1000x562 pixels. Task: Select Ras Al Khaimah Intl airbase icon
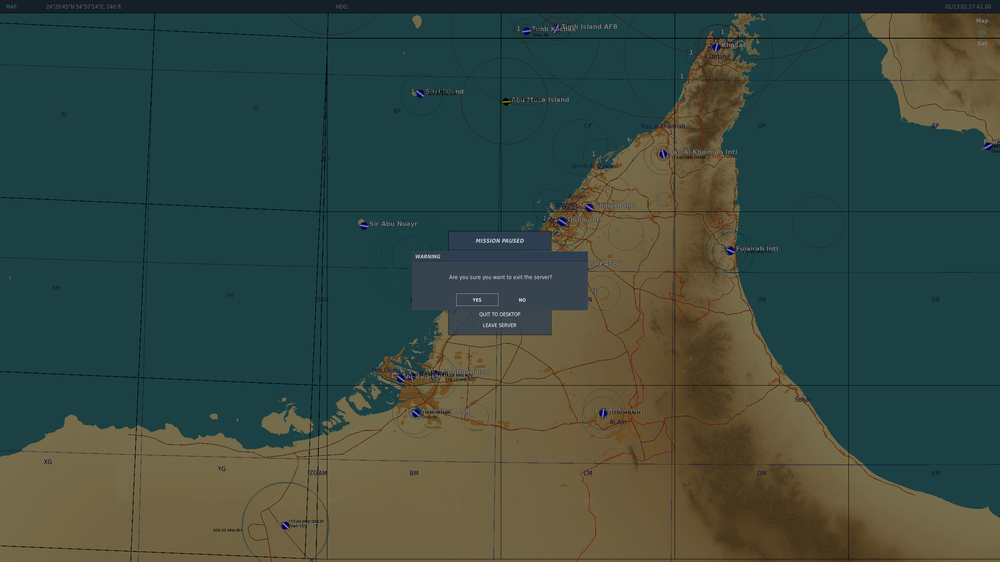[663, 154]
